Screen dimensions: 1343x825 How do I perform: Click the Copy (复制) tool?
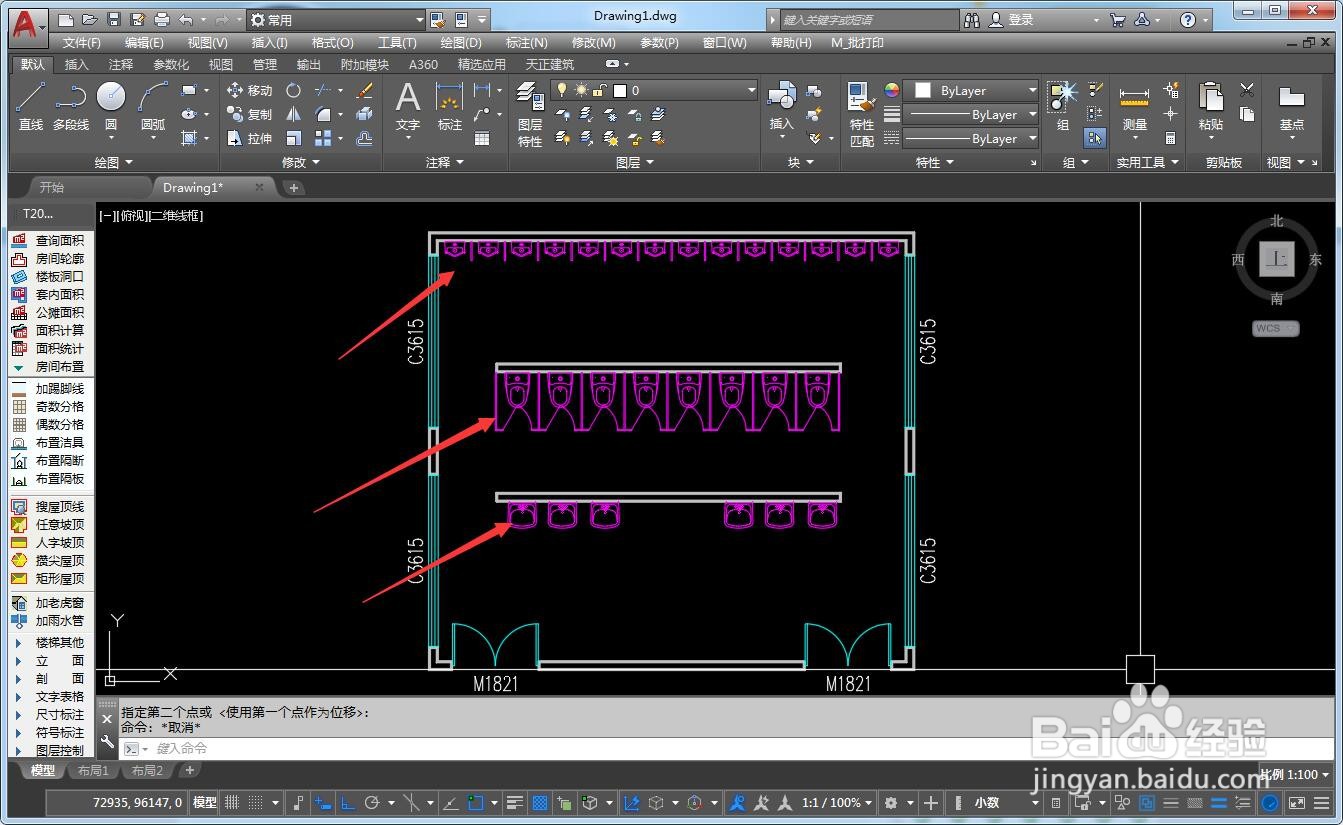[x=249, y=114]
